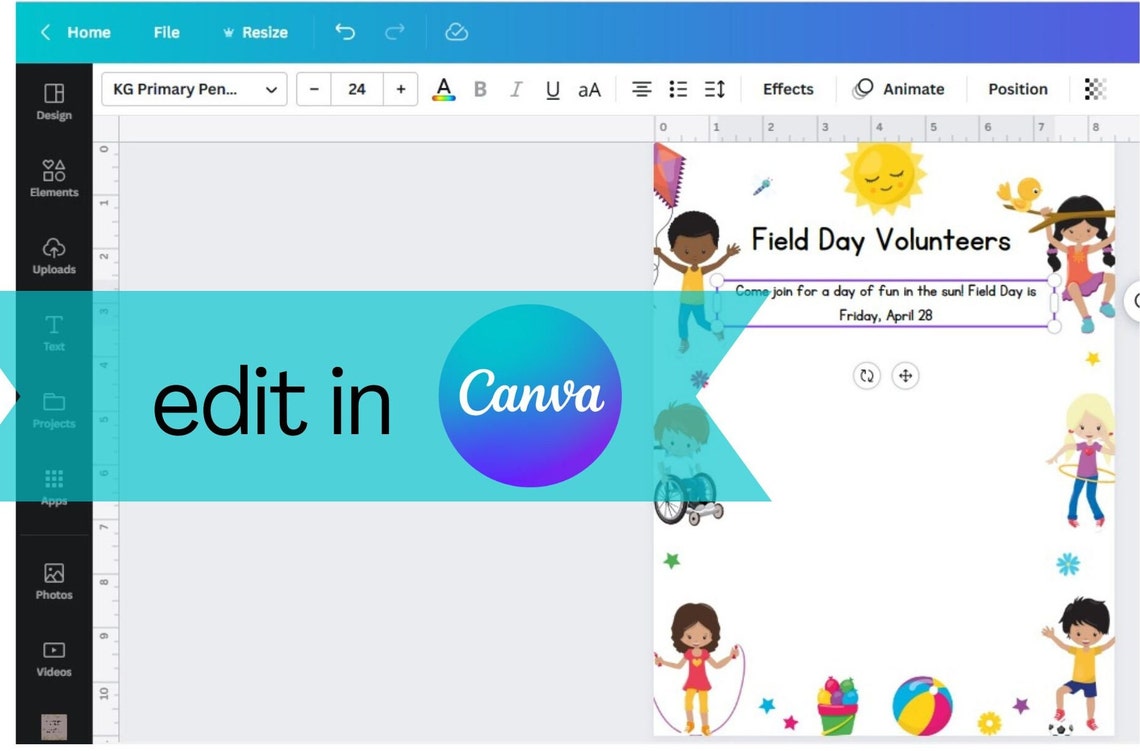Image resolution: width=1140 pixels, height=751 pixels.
Task: Open the File menu
Action: pos(166,31)
